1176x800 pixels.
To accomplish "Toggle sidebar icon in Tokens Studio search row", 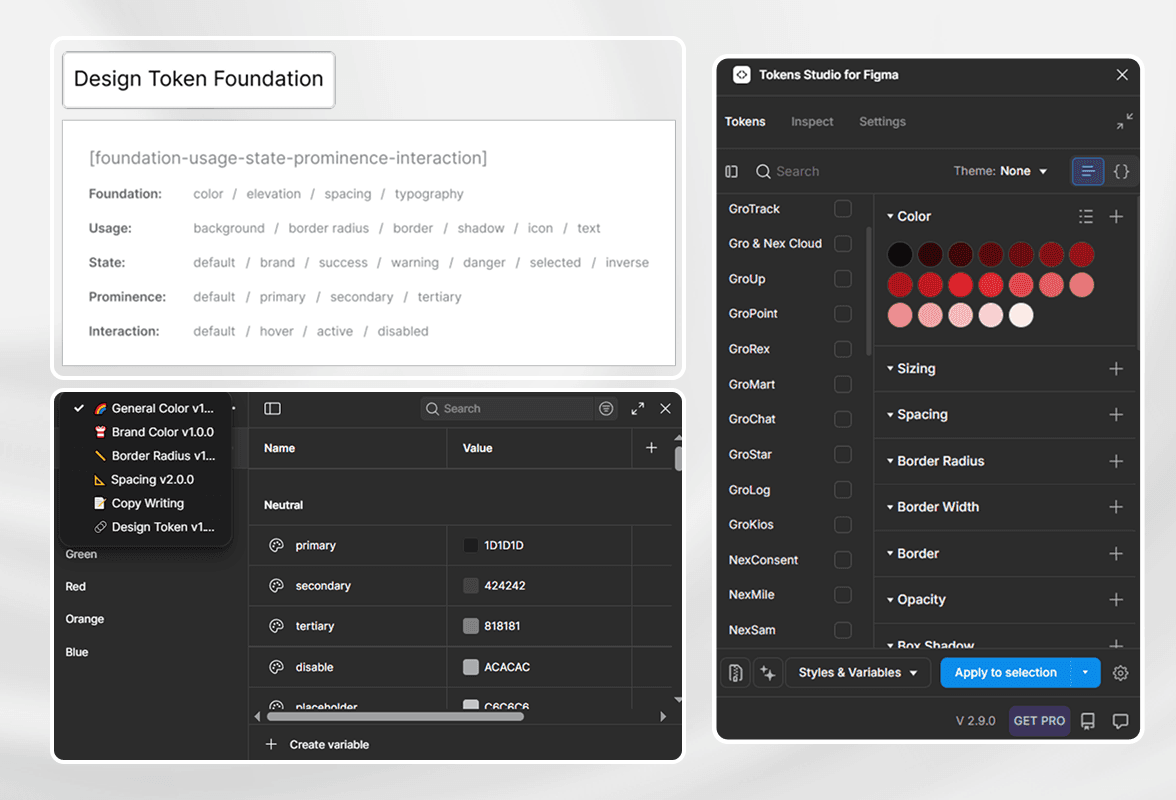I will click(x=731, y=172).
